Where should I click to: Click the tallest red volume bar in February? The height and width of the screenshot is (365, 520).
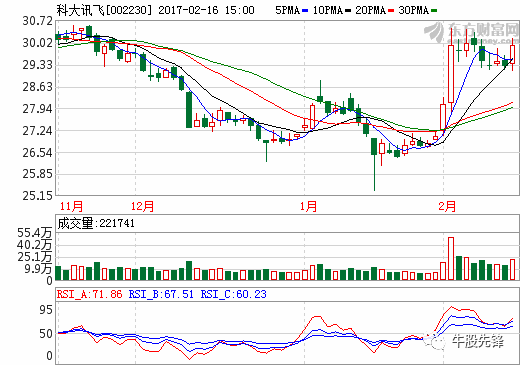click(451, 259)
